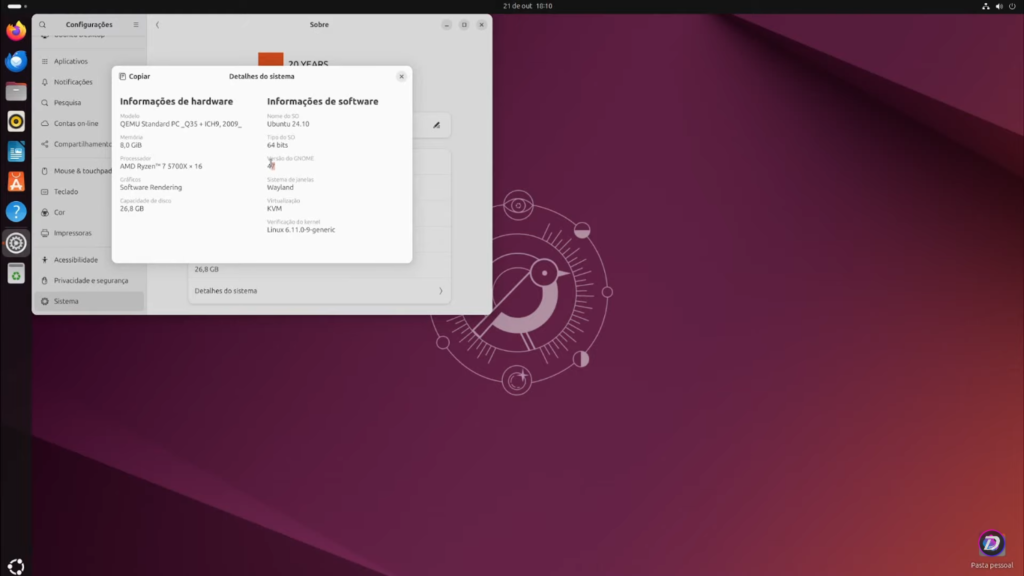The height and width of the screenshot is (576, 1024).
Task: Select Compartilhamento in the settings sidebar
Action: (89, 144)
